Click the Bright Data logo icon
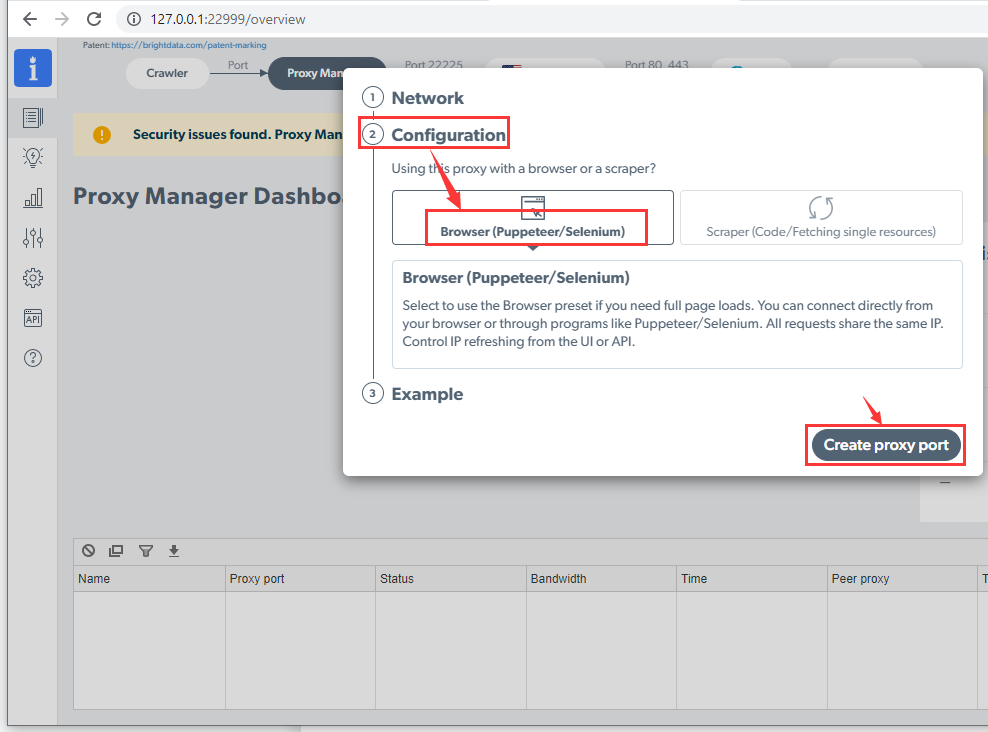 (x=33, y=68)
